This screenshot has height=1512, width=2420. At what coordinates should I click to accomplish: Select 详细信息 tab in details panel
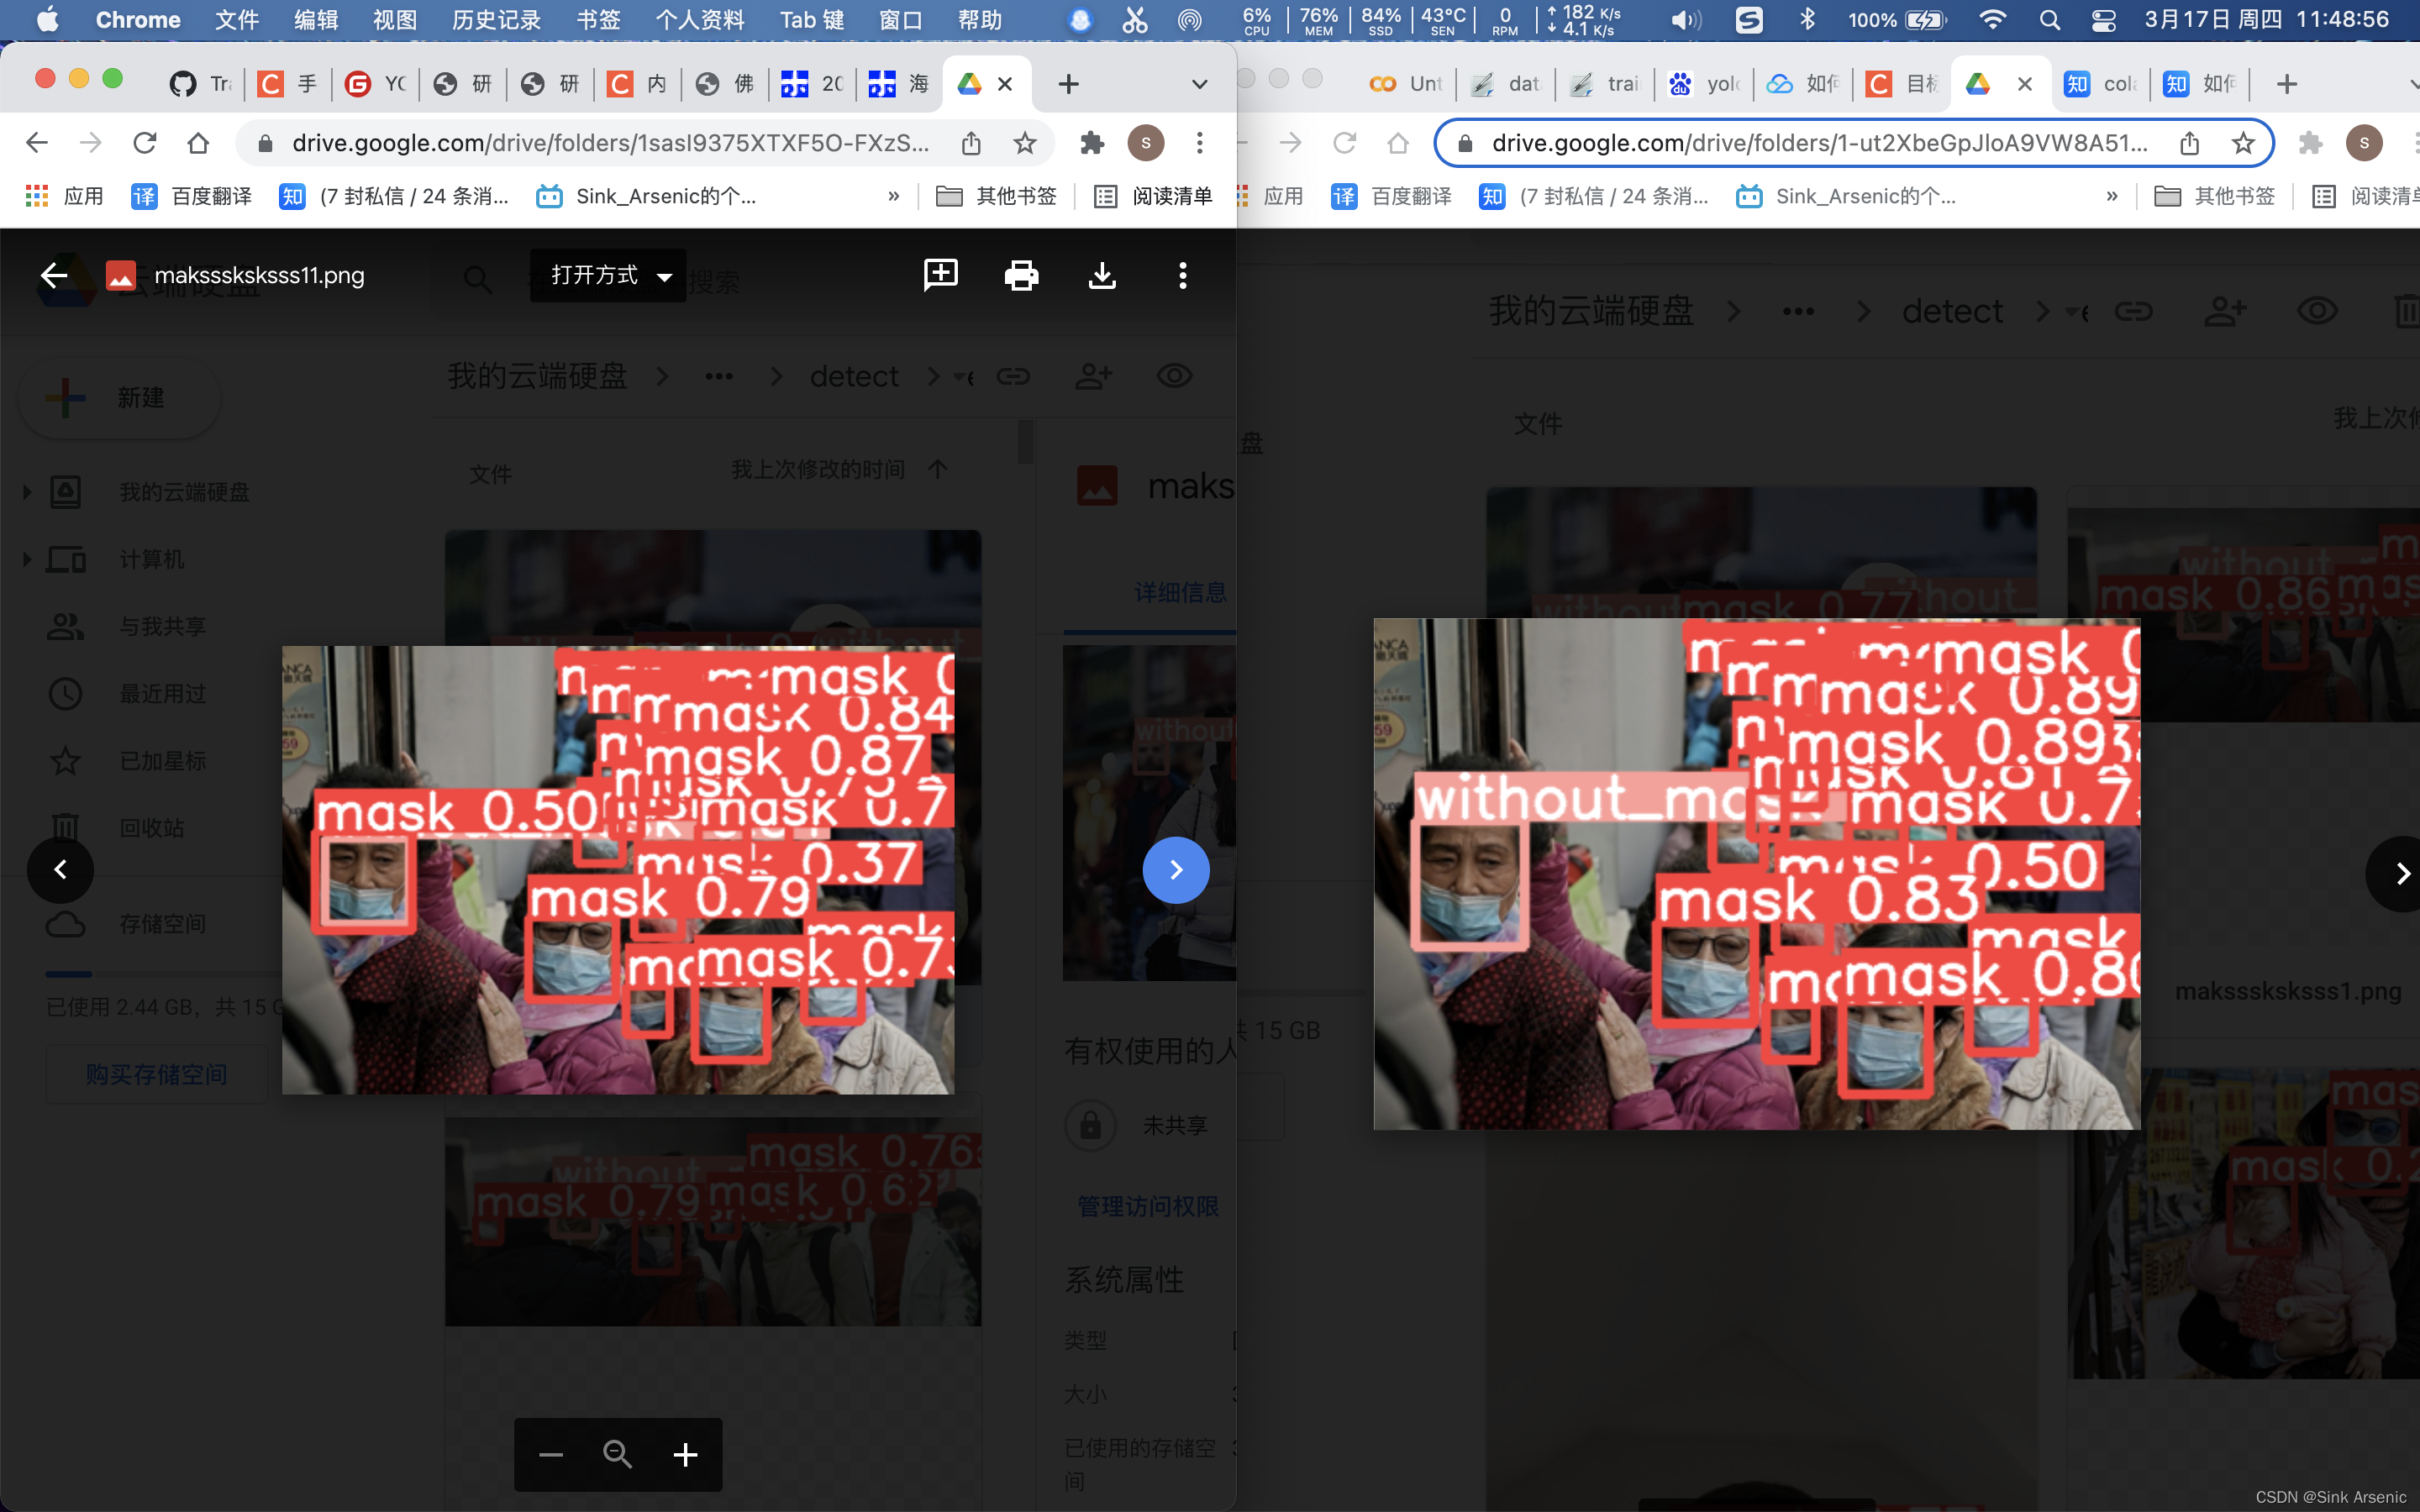tap(1180, 592)
